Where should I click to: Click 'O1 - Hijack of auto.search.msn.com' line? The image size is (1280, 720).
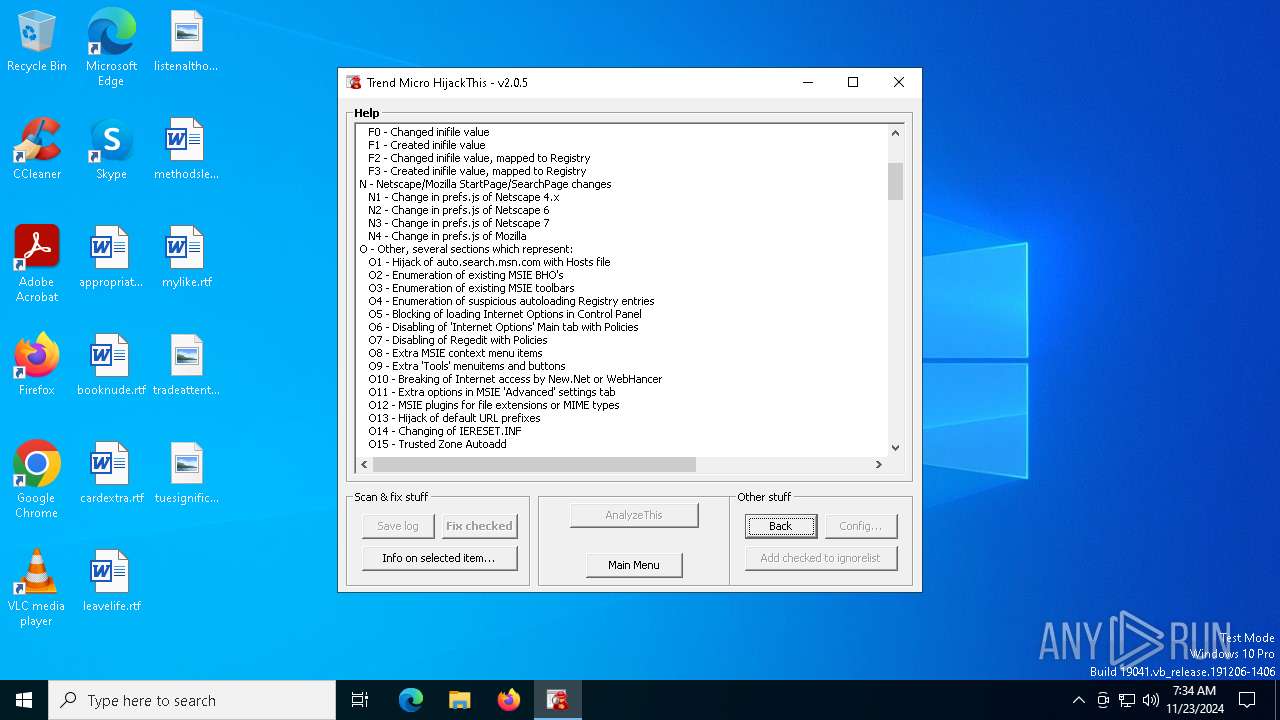pos(489,262)
